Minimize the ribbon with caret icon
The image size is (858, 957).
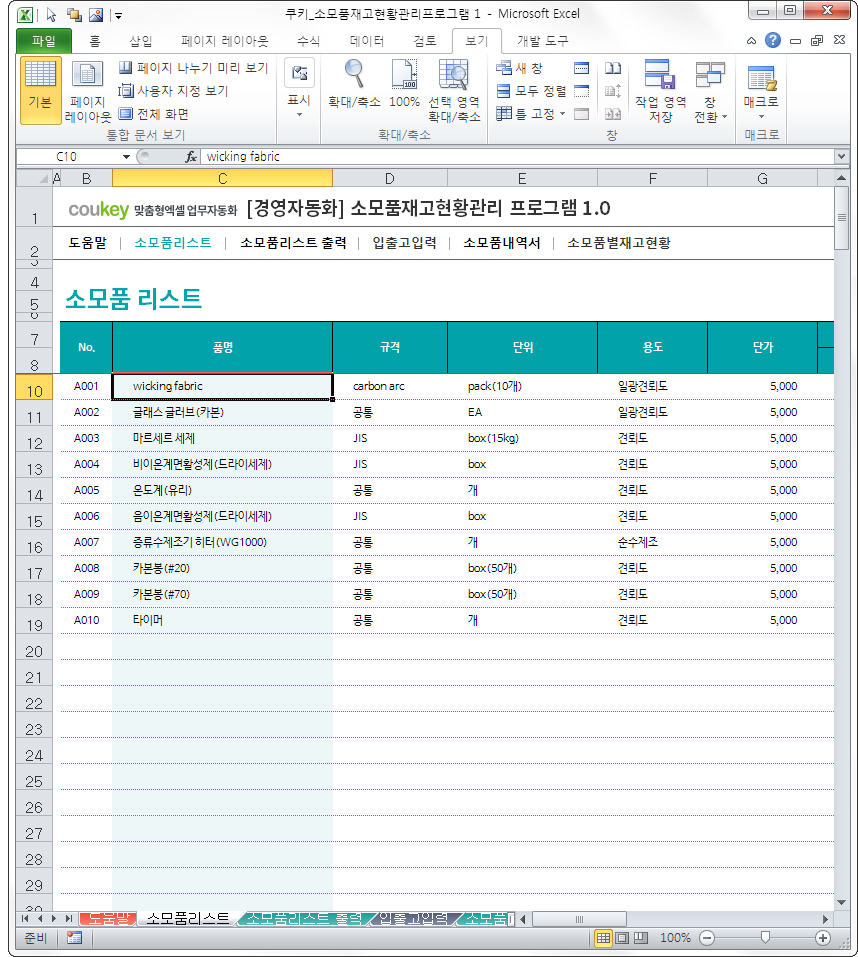coord(751,41)
